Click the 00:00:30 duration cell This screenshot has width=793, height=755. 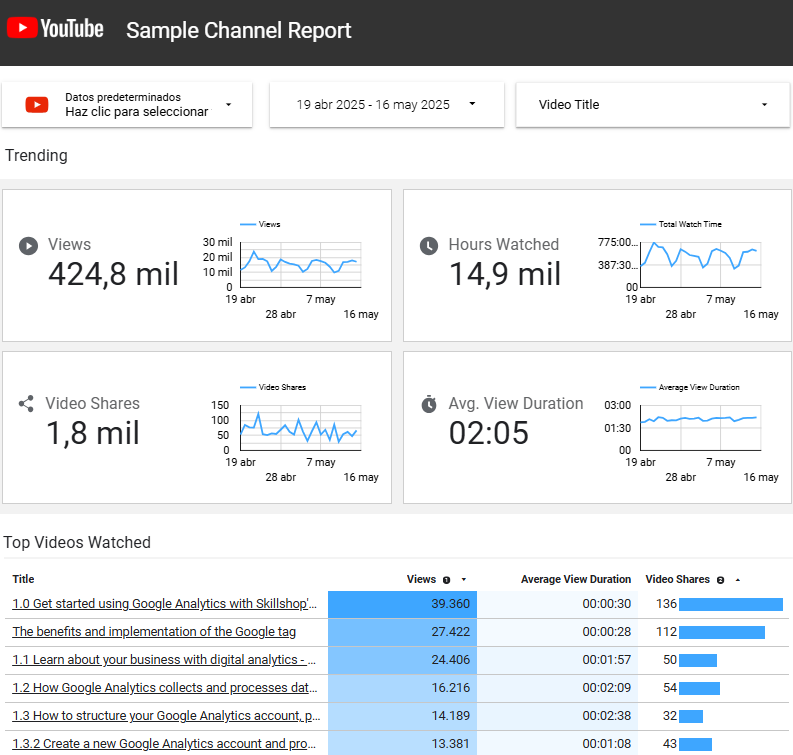pyautogui.click(x=558, y=604)
